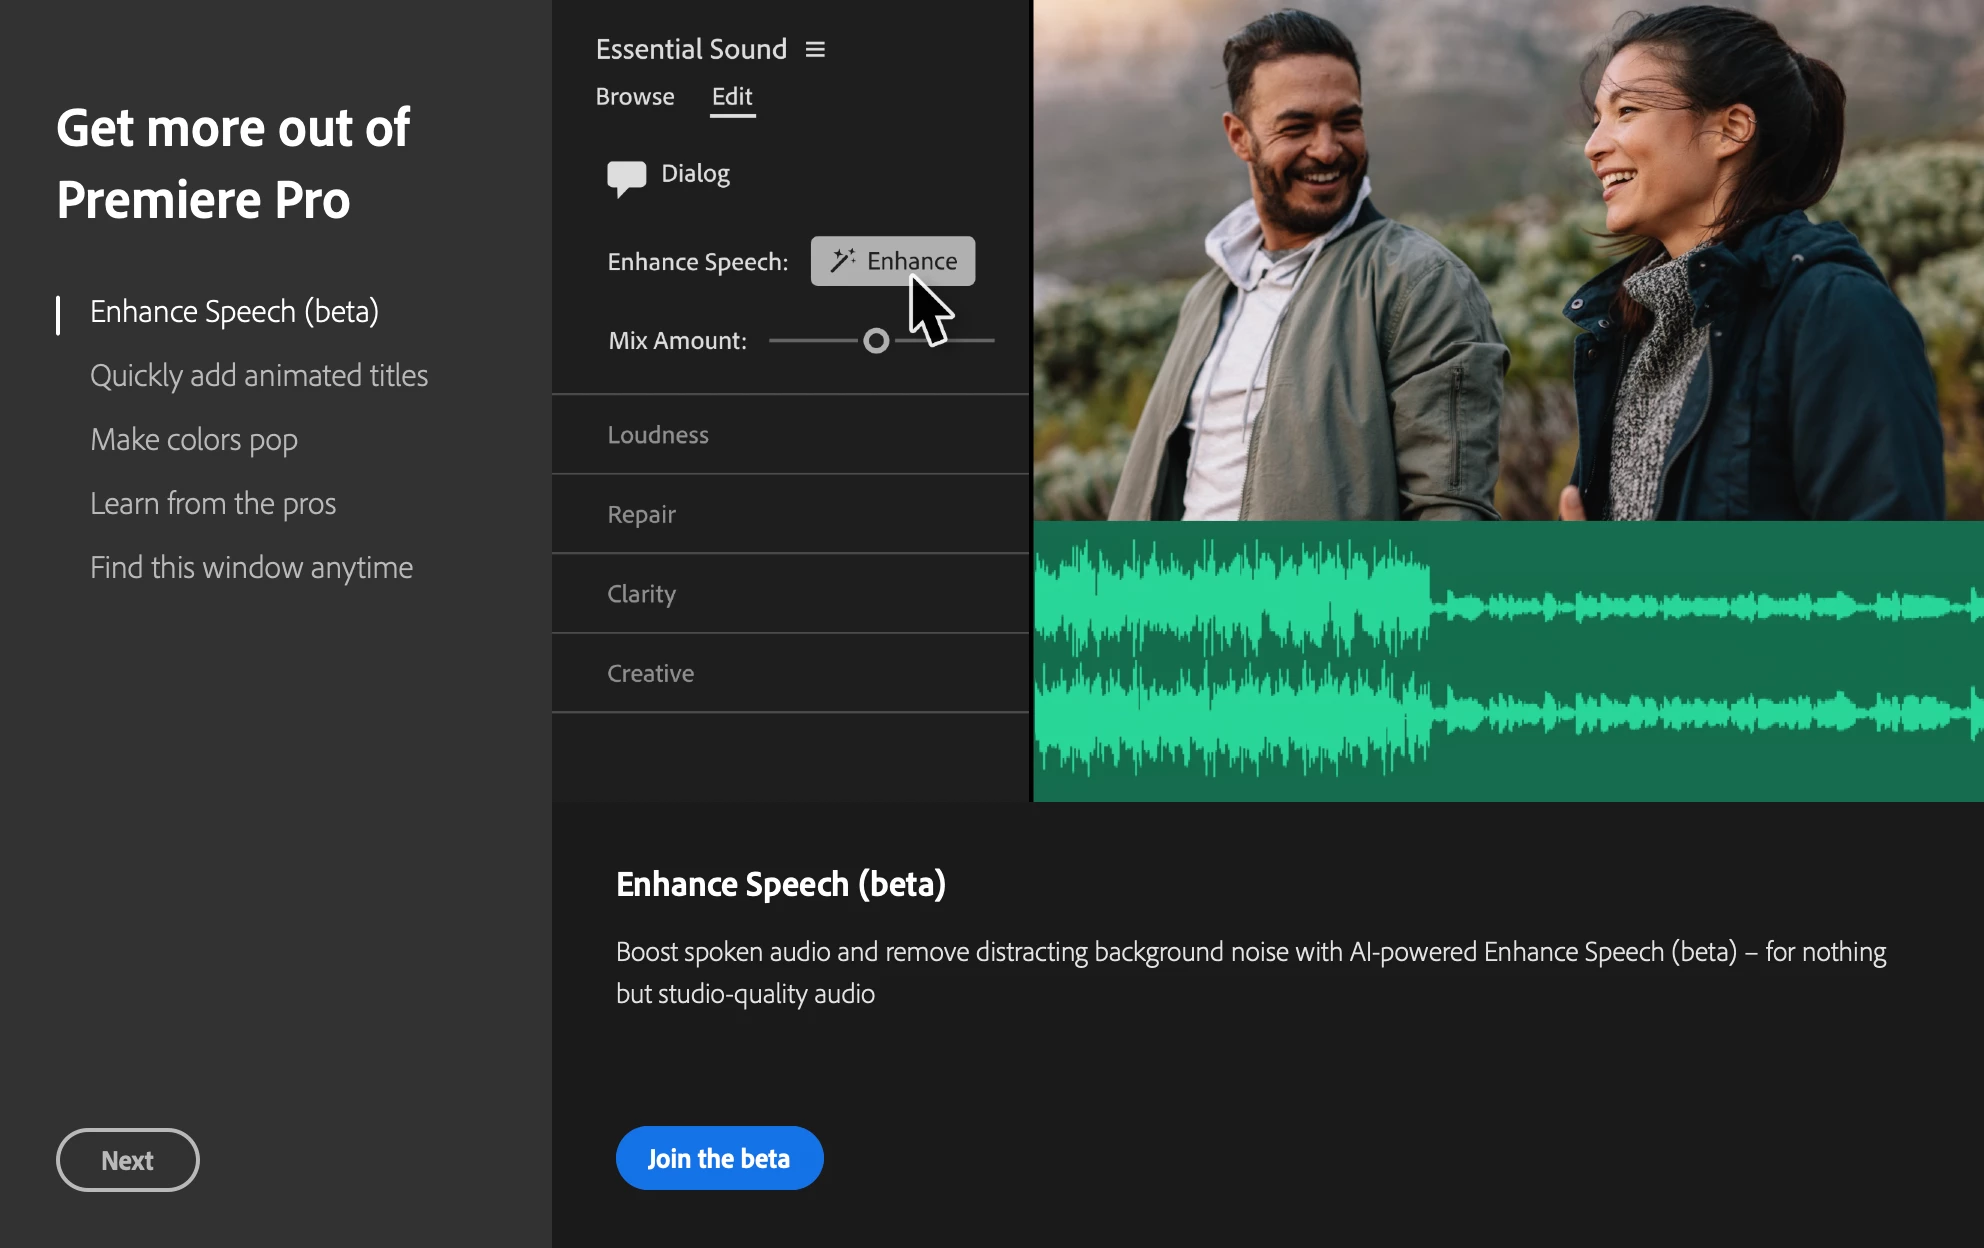Open the Essential Sound panel menu icon
The height and width of the screenshot is (1248, 1984).
coord(815,49)
